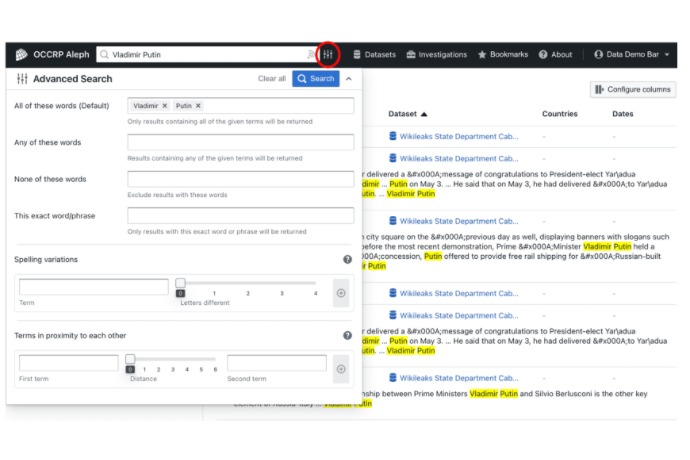Open the advanced search sliders icon in the search bar

[328, 55]
